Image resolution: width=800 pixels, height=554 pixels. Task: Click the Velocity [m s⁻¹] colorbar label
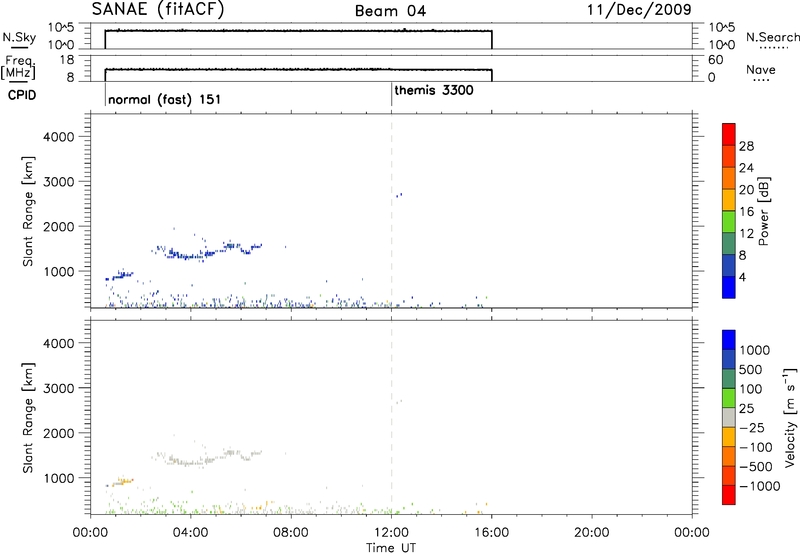click(790, 417)
